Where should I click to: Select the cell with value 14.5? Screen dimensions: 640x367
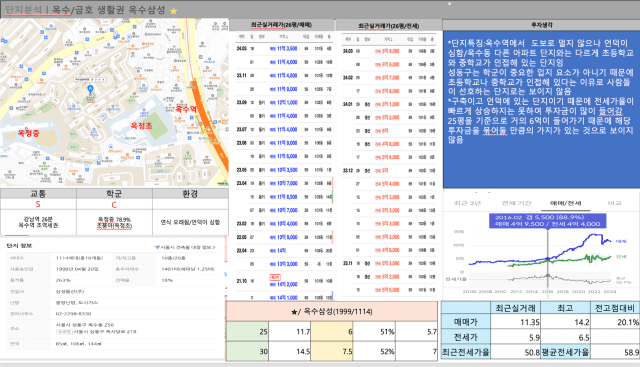[x=290, y=351]
